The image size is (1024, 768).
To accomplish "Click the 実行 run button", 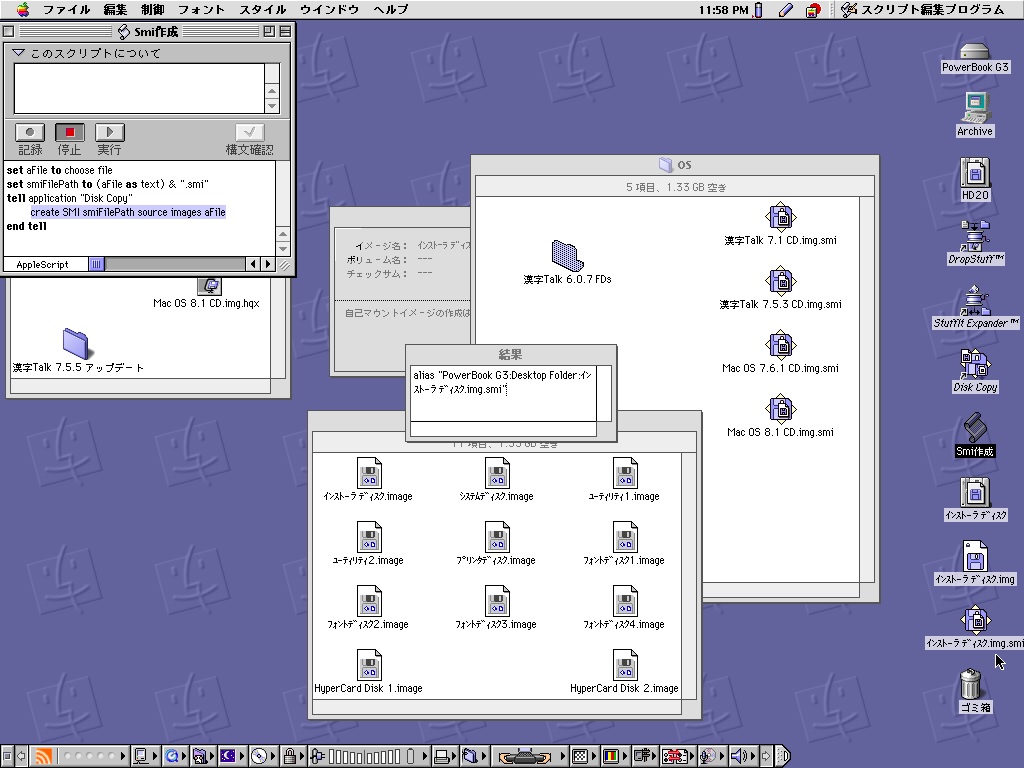I will 109,133.
